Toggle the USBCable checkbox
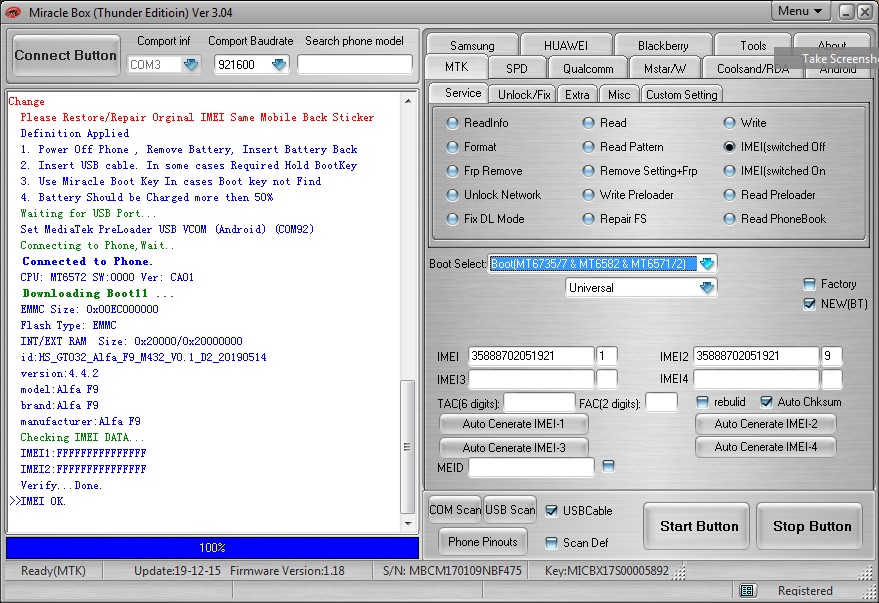 [552, 511]
